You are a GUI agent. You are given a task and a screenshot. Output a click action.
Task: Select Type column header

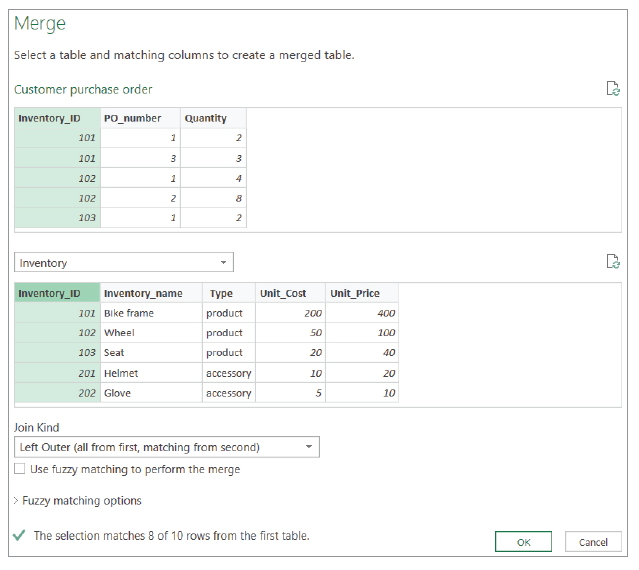coord(229,293)
